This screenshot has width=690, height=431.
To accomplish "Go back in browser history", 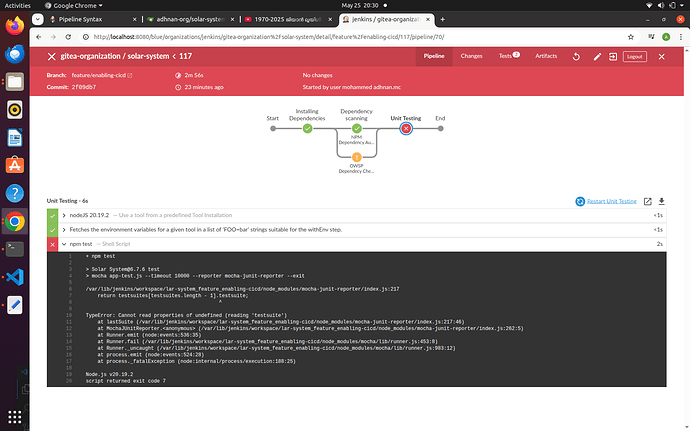I will click(39, 37).
